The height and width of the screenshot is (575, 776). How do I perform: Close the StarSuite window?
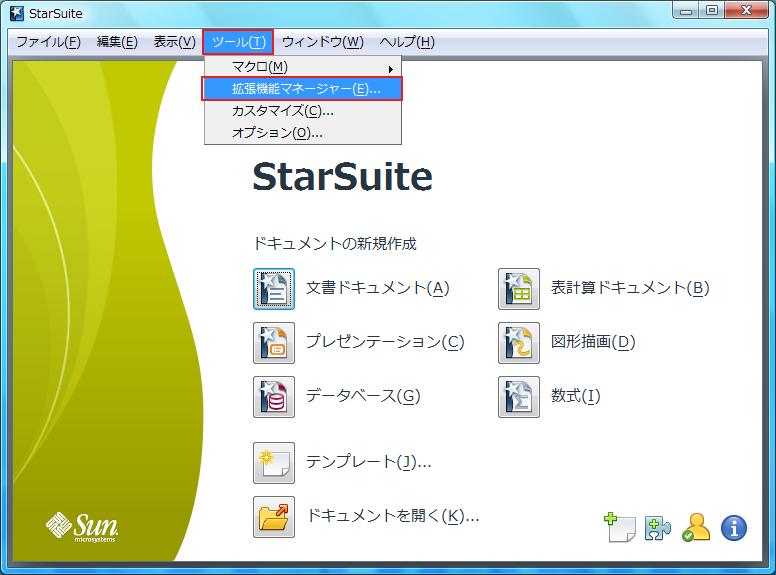point(747,10)
